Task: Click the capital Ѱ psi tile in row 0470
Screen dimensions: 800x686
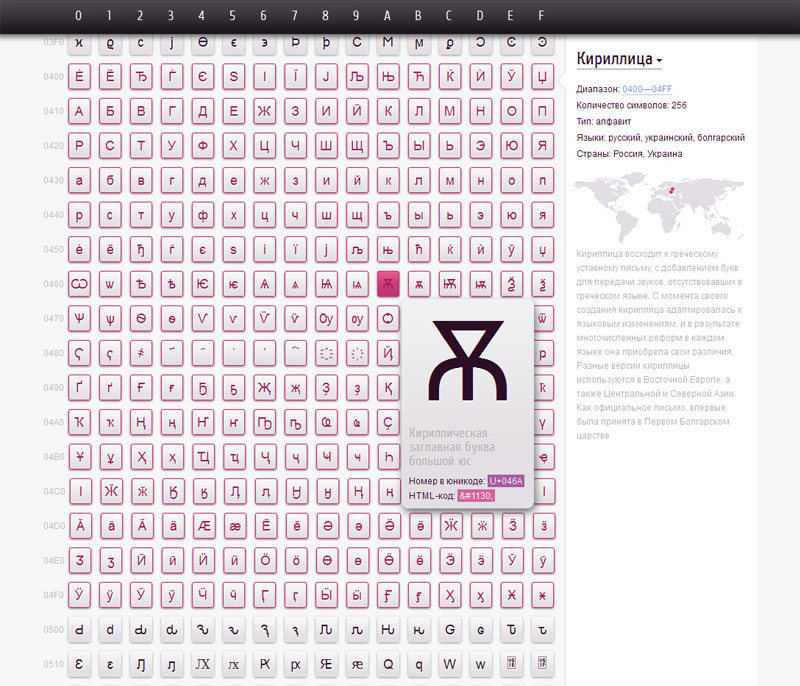Action: coord(79,319)
